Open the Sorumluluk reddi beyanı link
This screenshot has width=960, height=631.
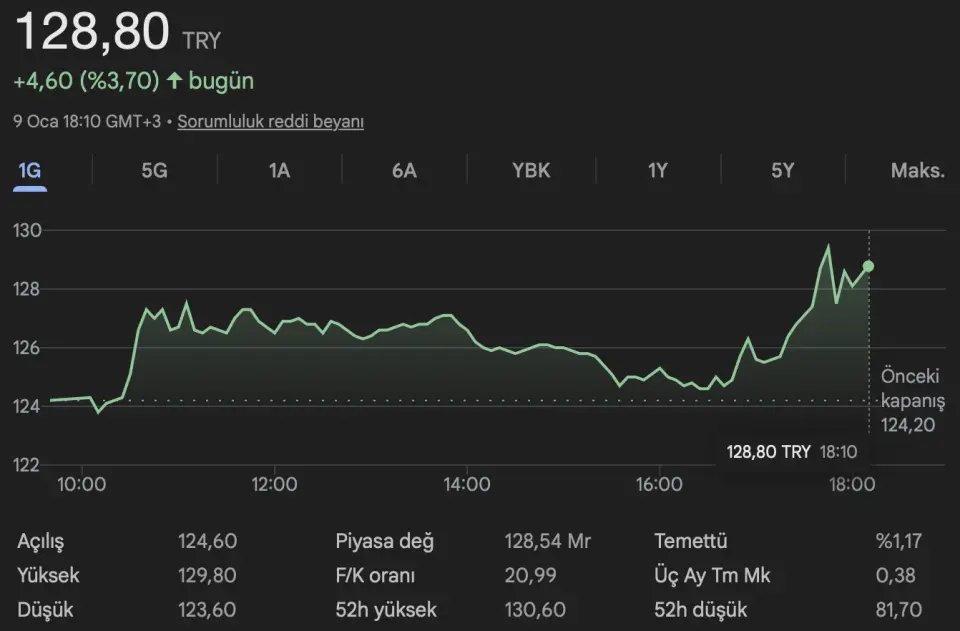click(x=271, y=122)
